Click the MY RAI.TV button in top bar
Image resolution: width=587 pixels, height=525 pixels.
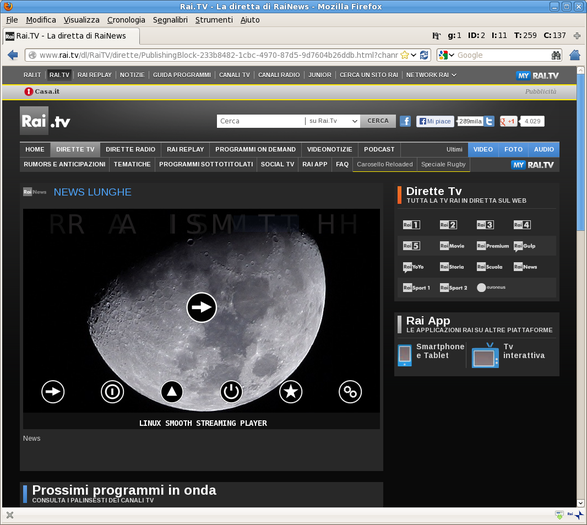point(538,76)
